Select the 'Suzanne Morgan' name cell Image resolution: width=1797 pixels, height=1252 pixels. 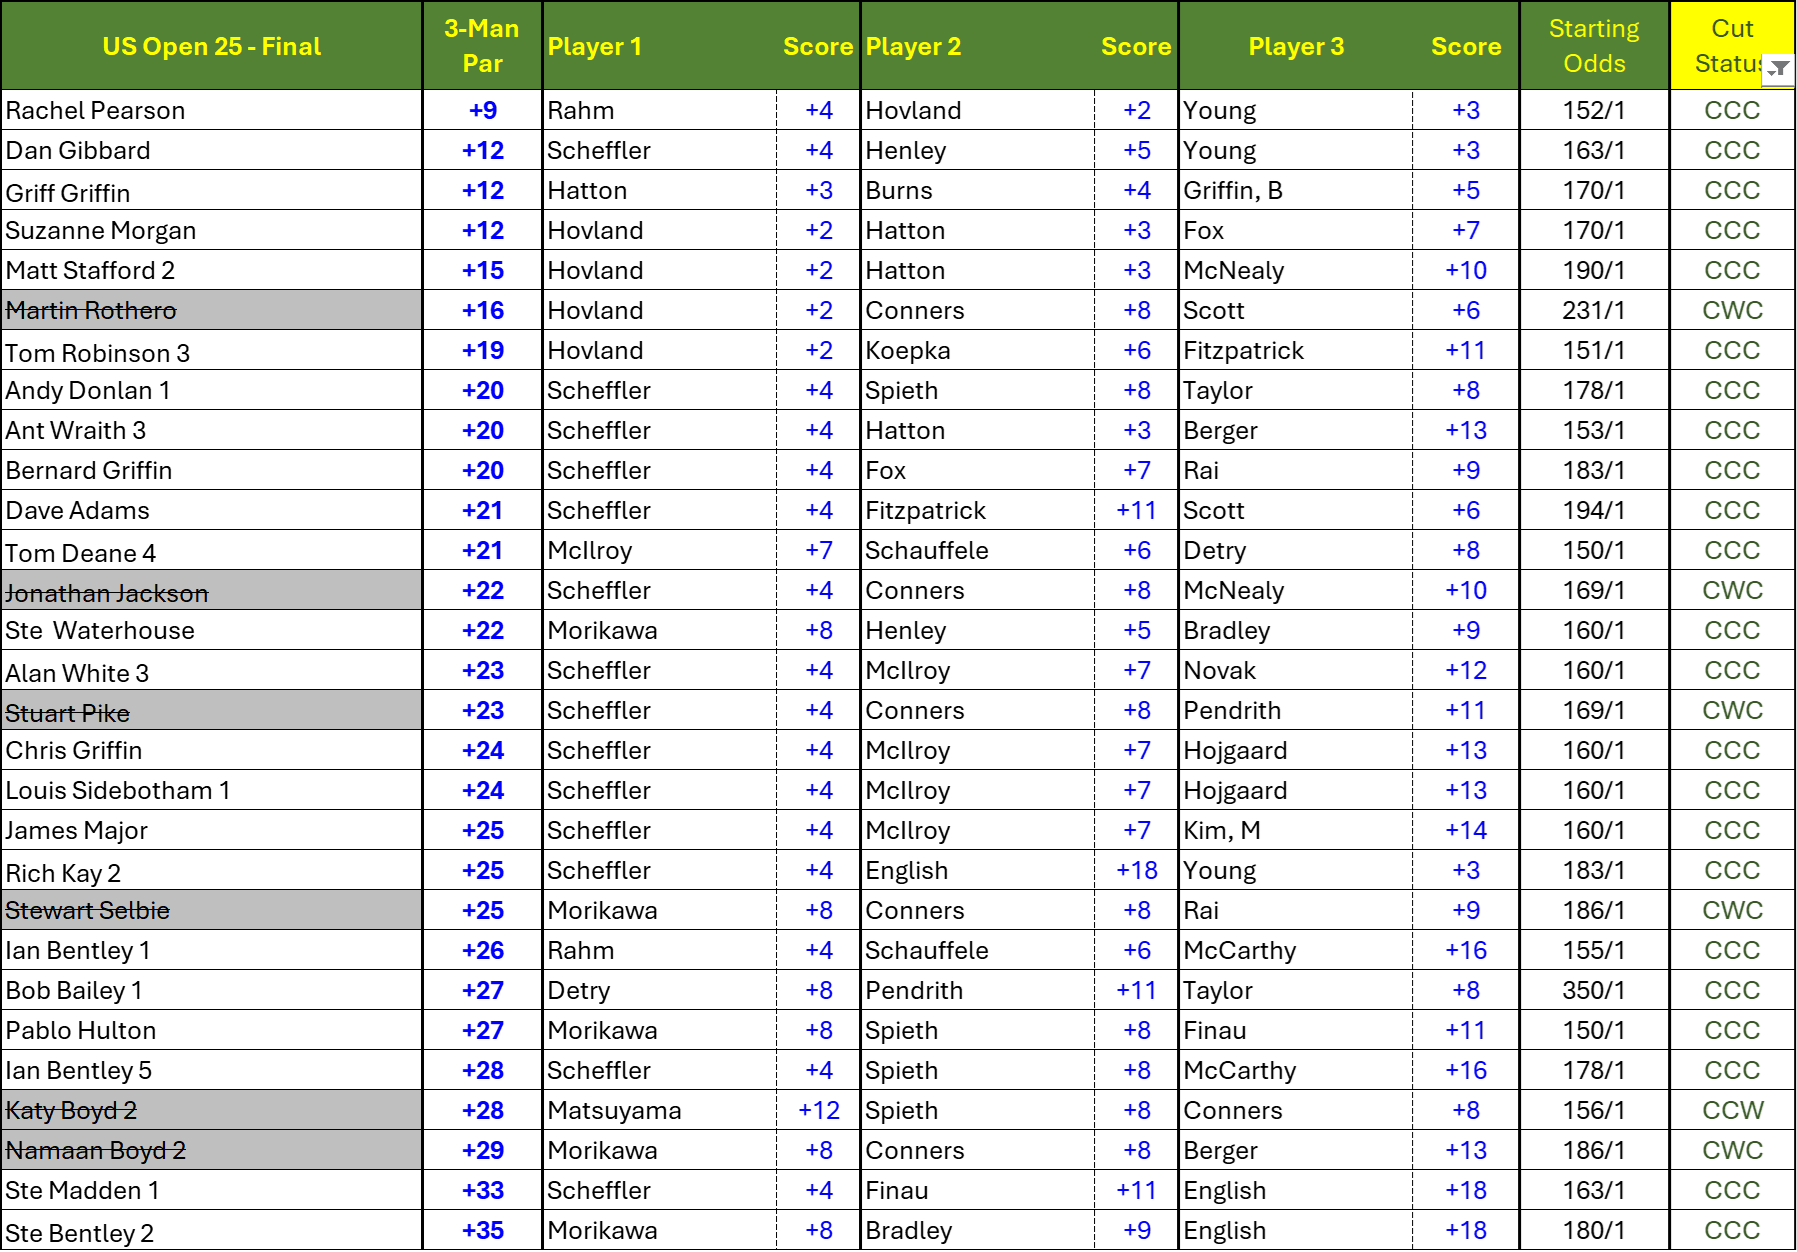[x=212, y=230]
